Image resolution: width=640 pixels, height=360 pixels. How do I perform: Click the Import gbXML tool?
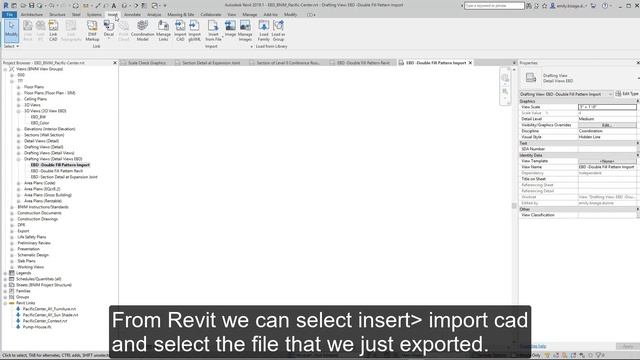(194, 31)
